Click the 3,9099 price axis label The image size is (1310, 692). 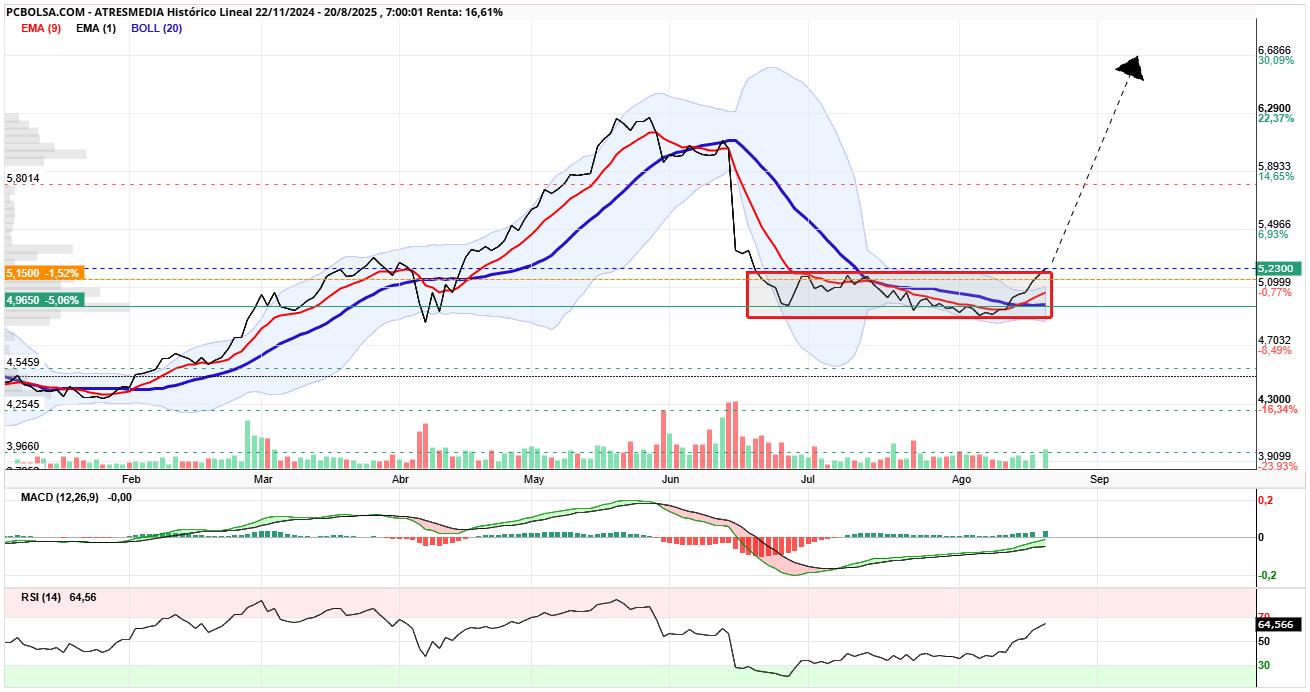pos(1274,455)
